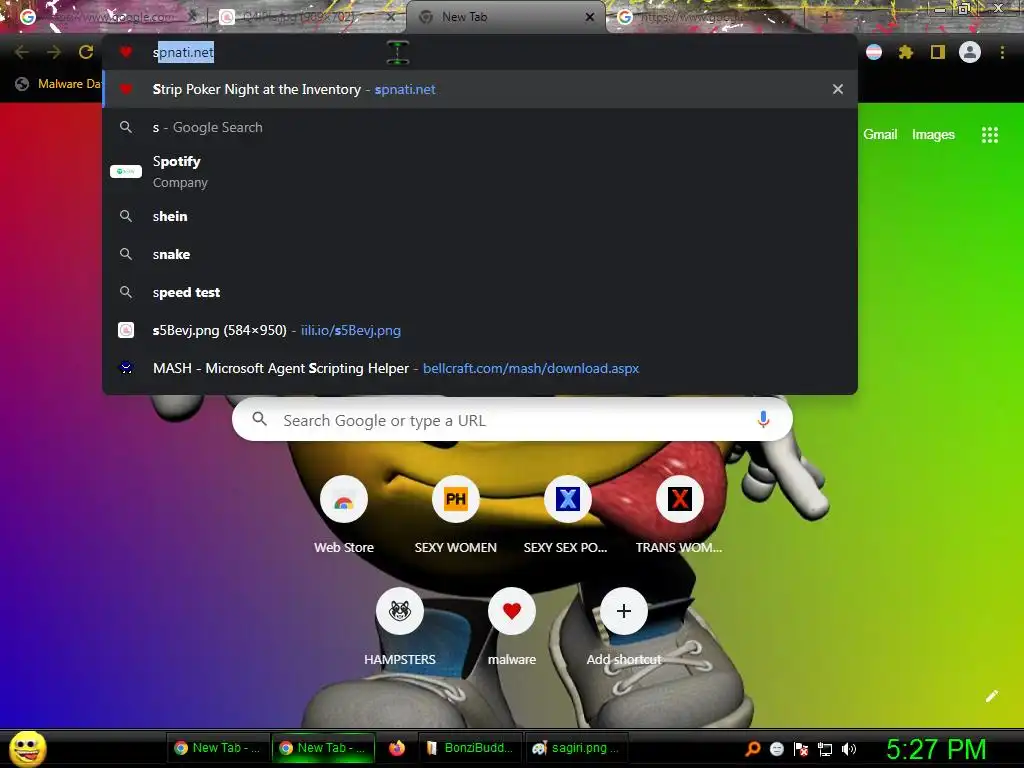The width and height of the screenshot is (1024, 768).
Task: Launch Firefox from the taskbar
Action: pyautogui.click(x=396, y=748)
